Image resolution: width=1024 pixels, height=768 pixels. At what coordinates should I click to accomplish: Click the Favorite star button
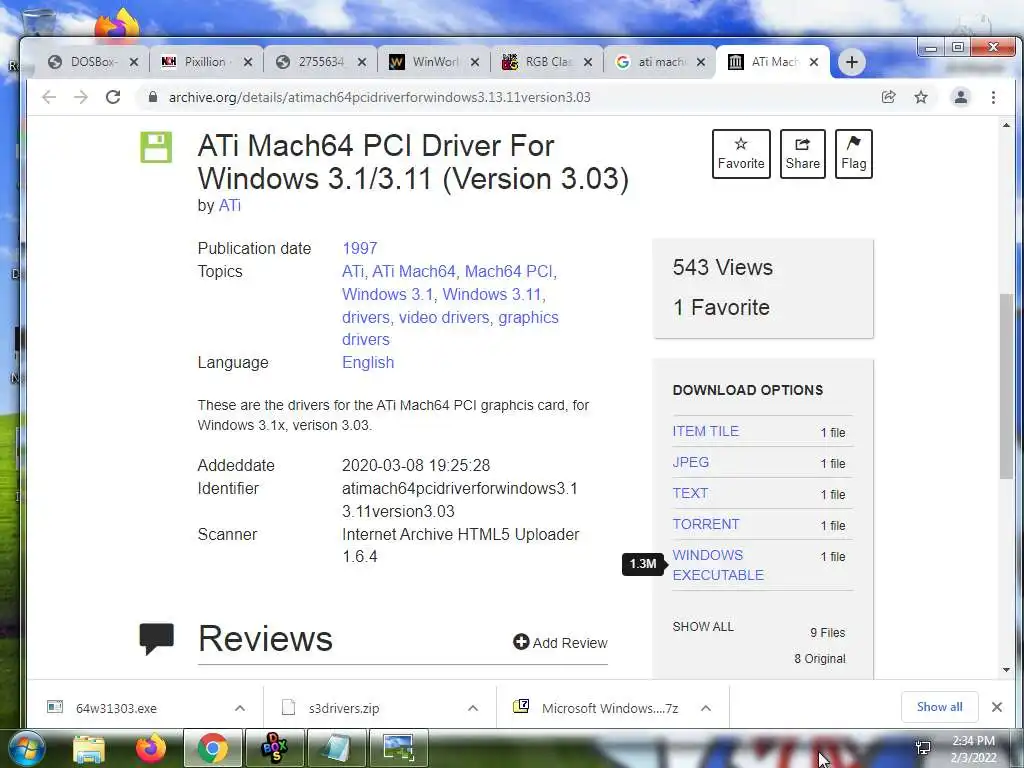(741, 154)
